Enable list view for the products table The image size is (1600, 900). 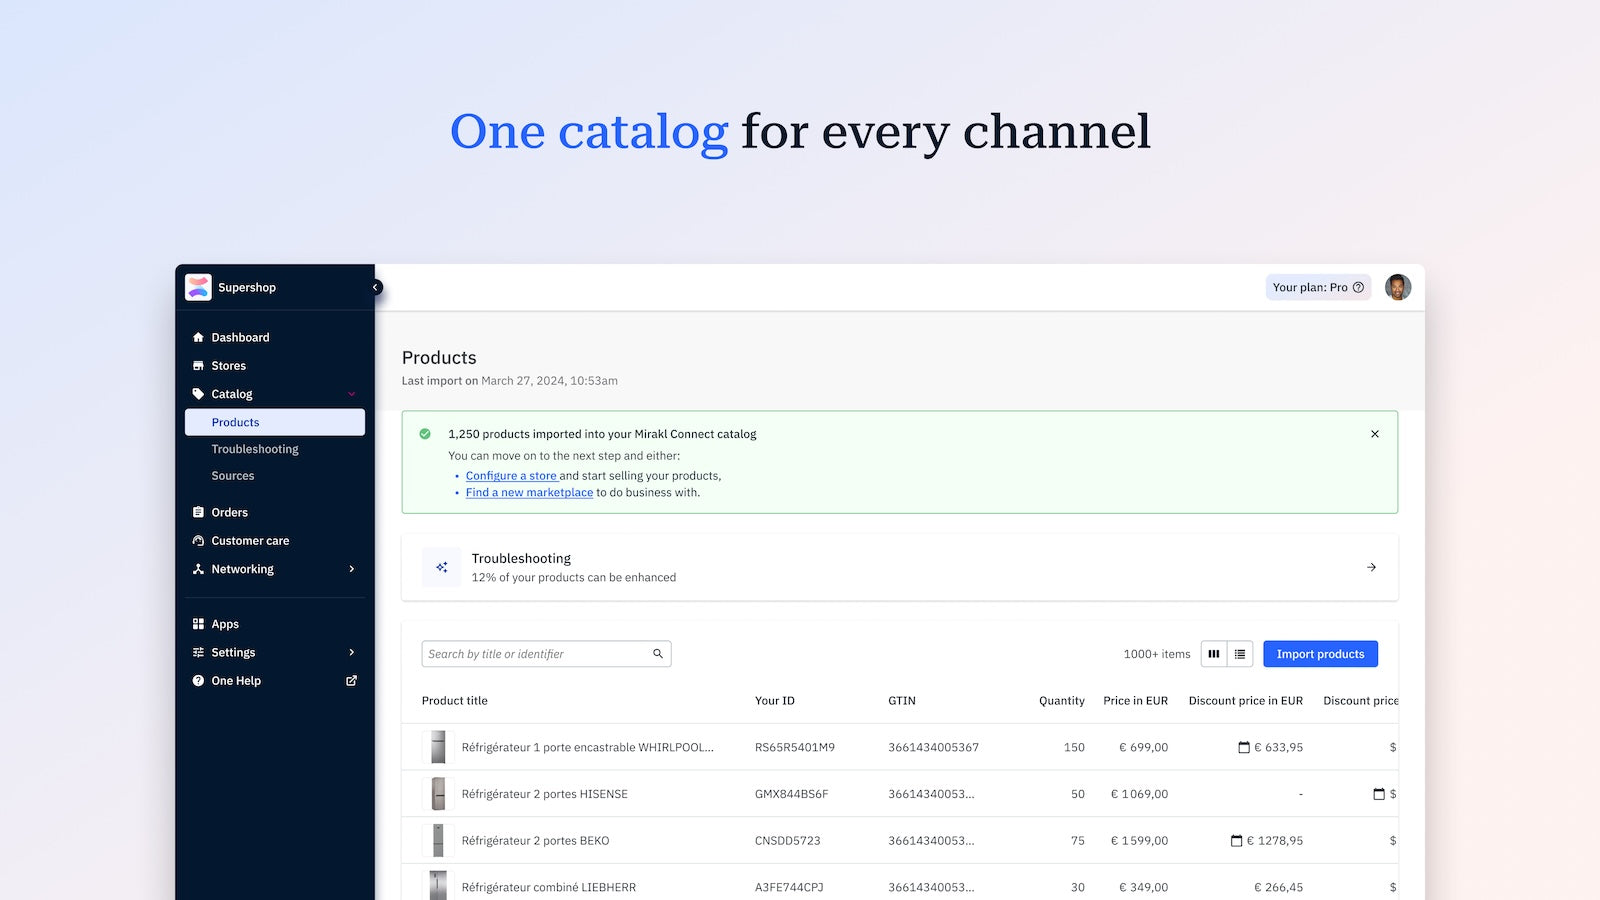[1240, 653]
